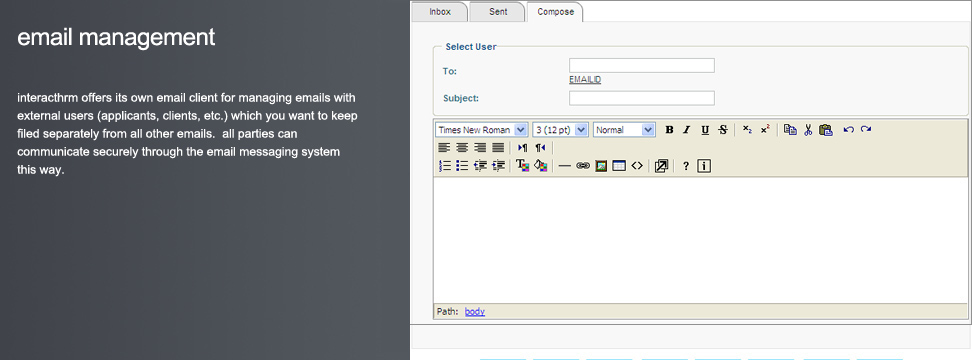Image resolution: width=972 pixels, height=360 pixels.
Task: Click the Paste clipboard icon
Action: click(x=826, y=130)
